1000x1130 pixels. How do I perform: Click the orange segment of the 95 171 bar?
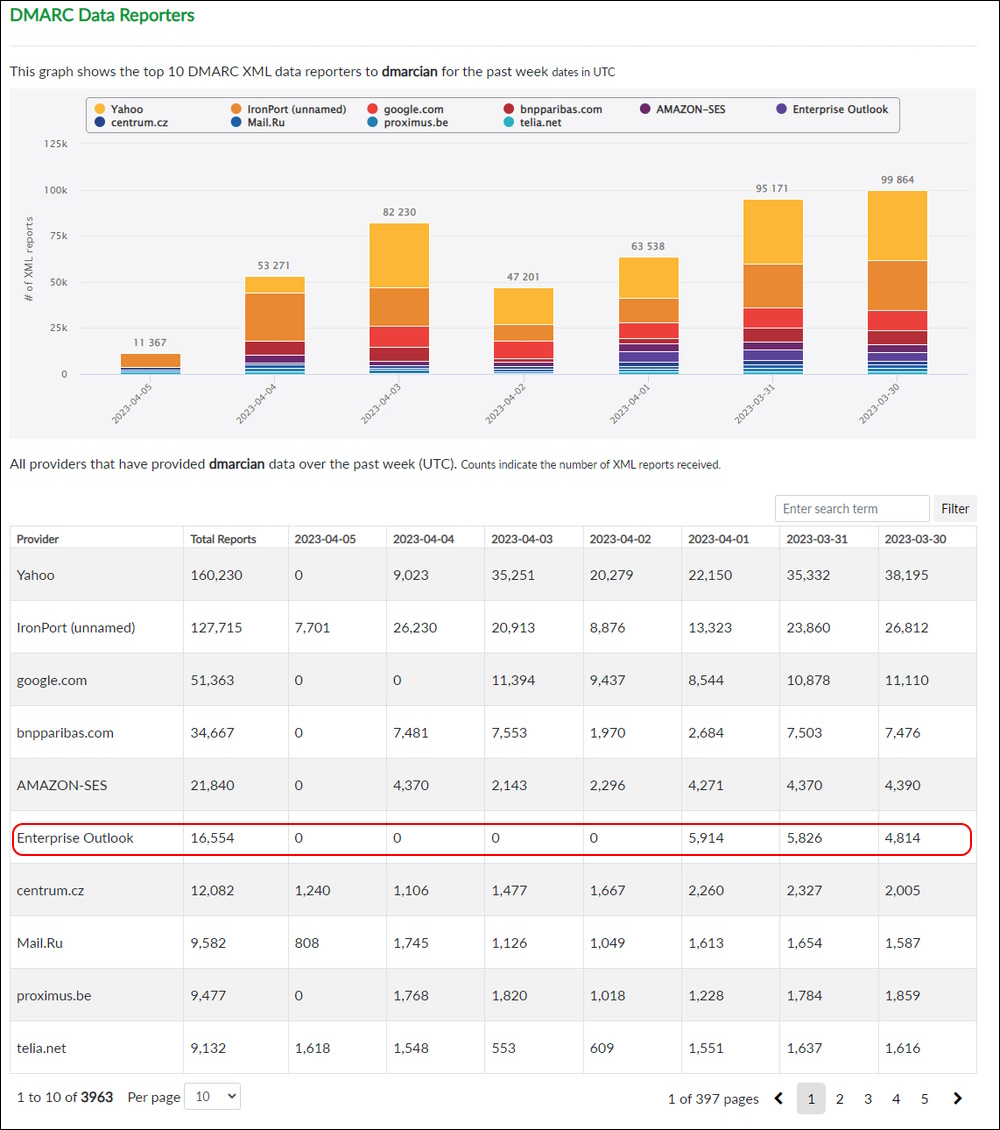point(773,286)
